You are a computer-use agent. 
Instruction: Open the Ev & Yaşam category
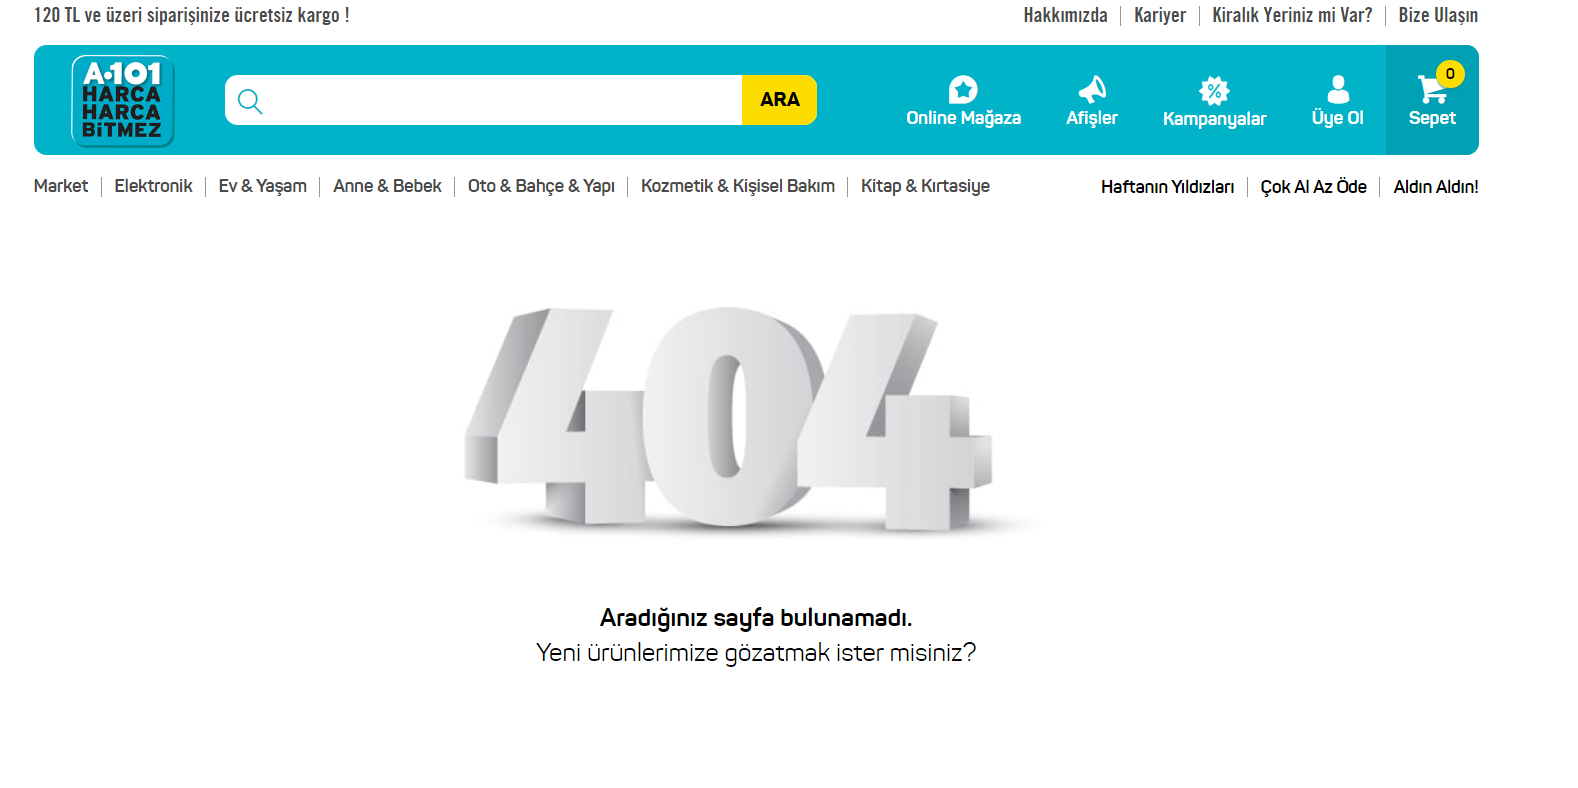tap(263, 186)
